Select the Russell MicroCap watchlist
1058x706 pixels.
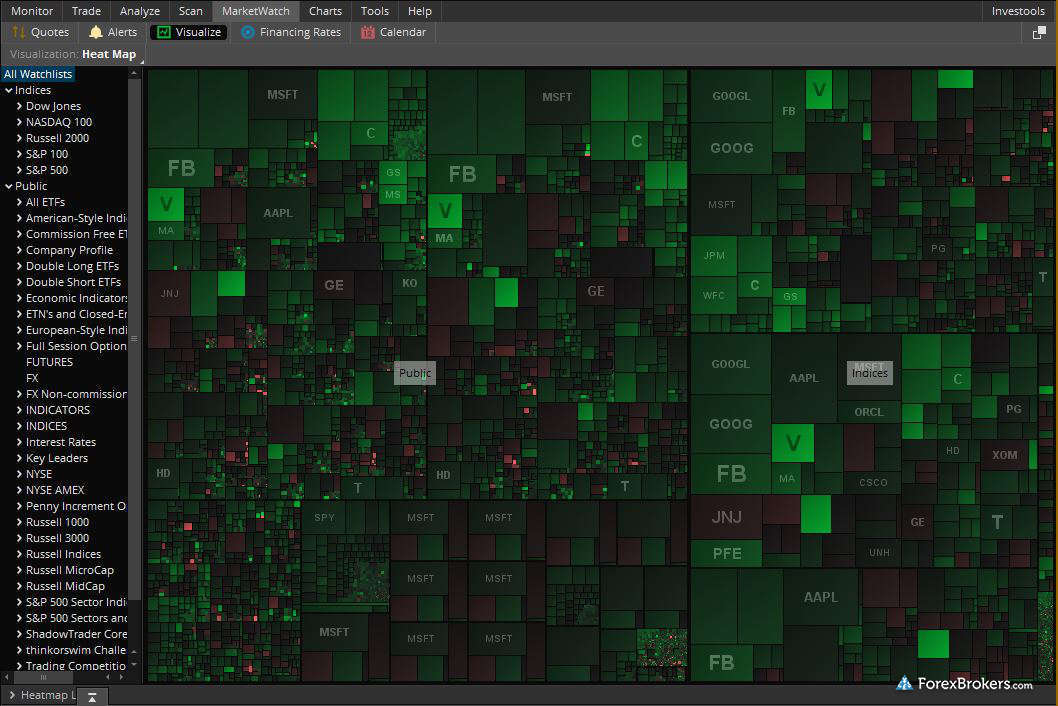coord(70,570)
